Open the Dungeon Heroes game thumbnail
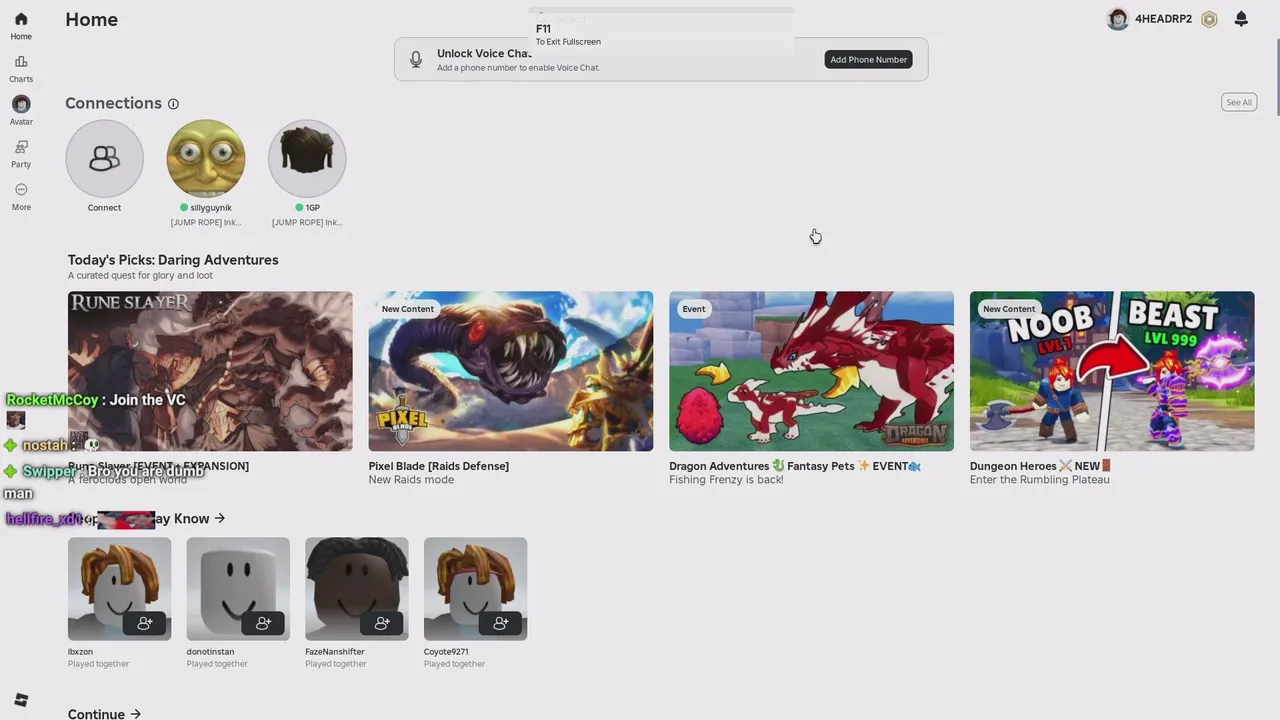Screen dimensions: 1280x720 coord(1112,371)
